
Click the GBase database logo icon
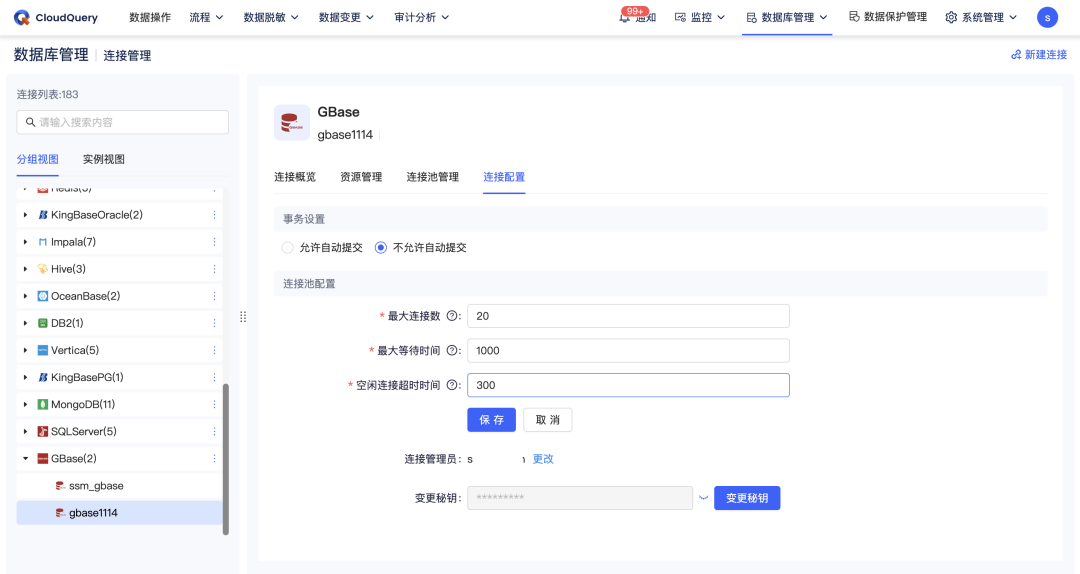tap(291, 122)
